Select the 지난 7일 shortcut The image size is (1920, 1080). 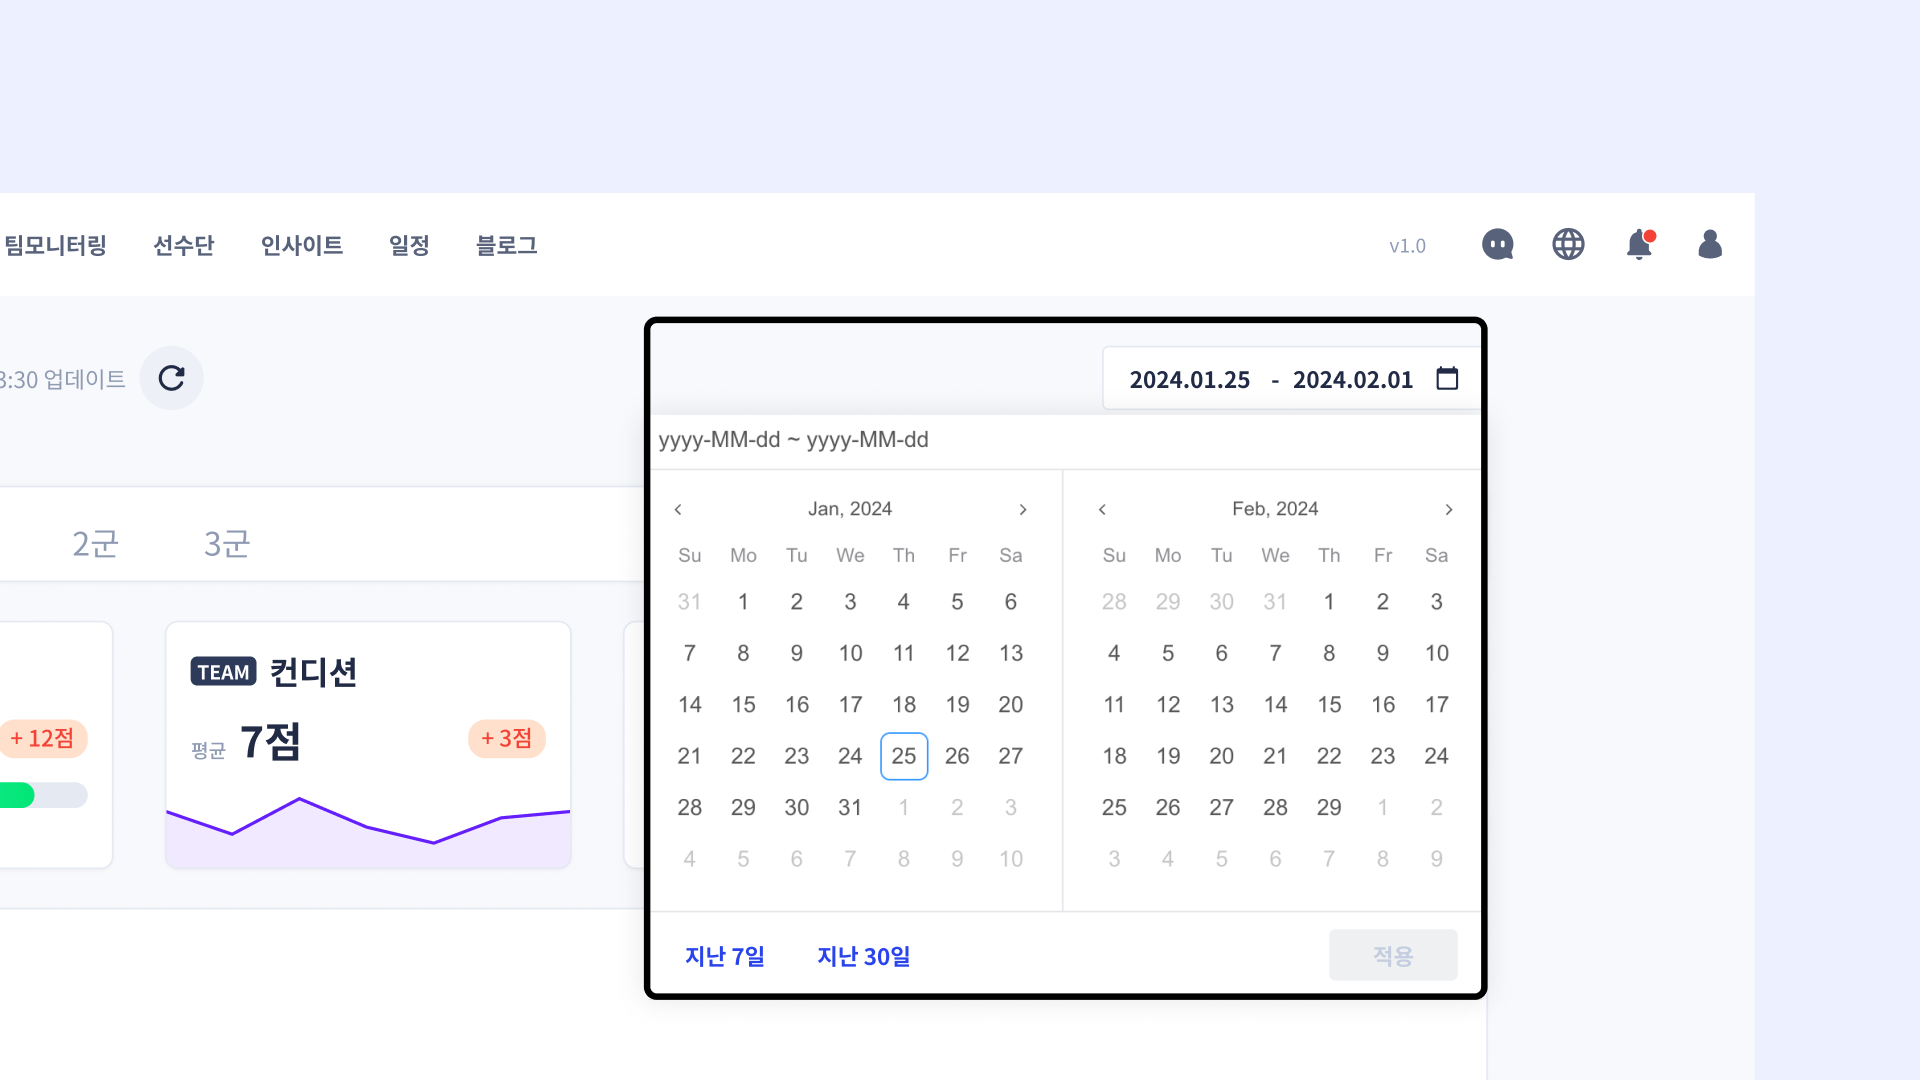pos(724,957)
